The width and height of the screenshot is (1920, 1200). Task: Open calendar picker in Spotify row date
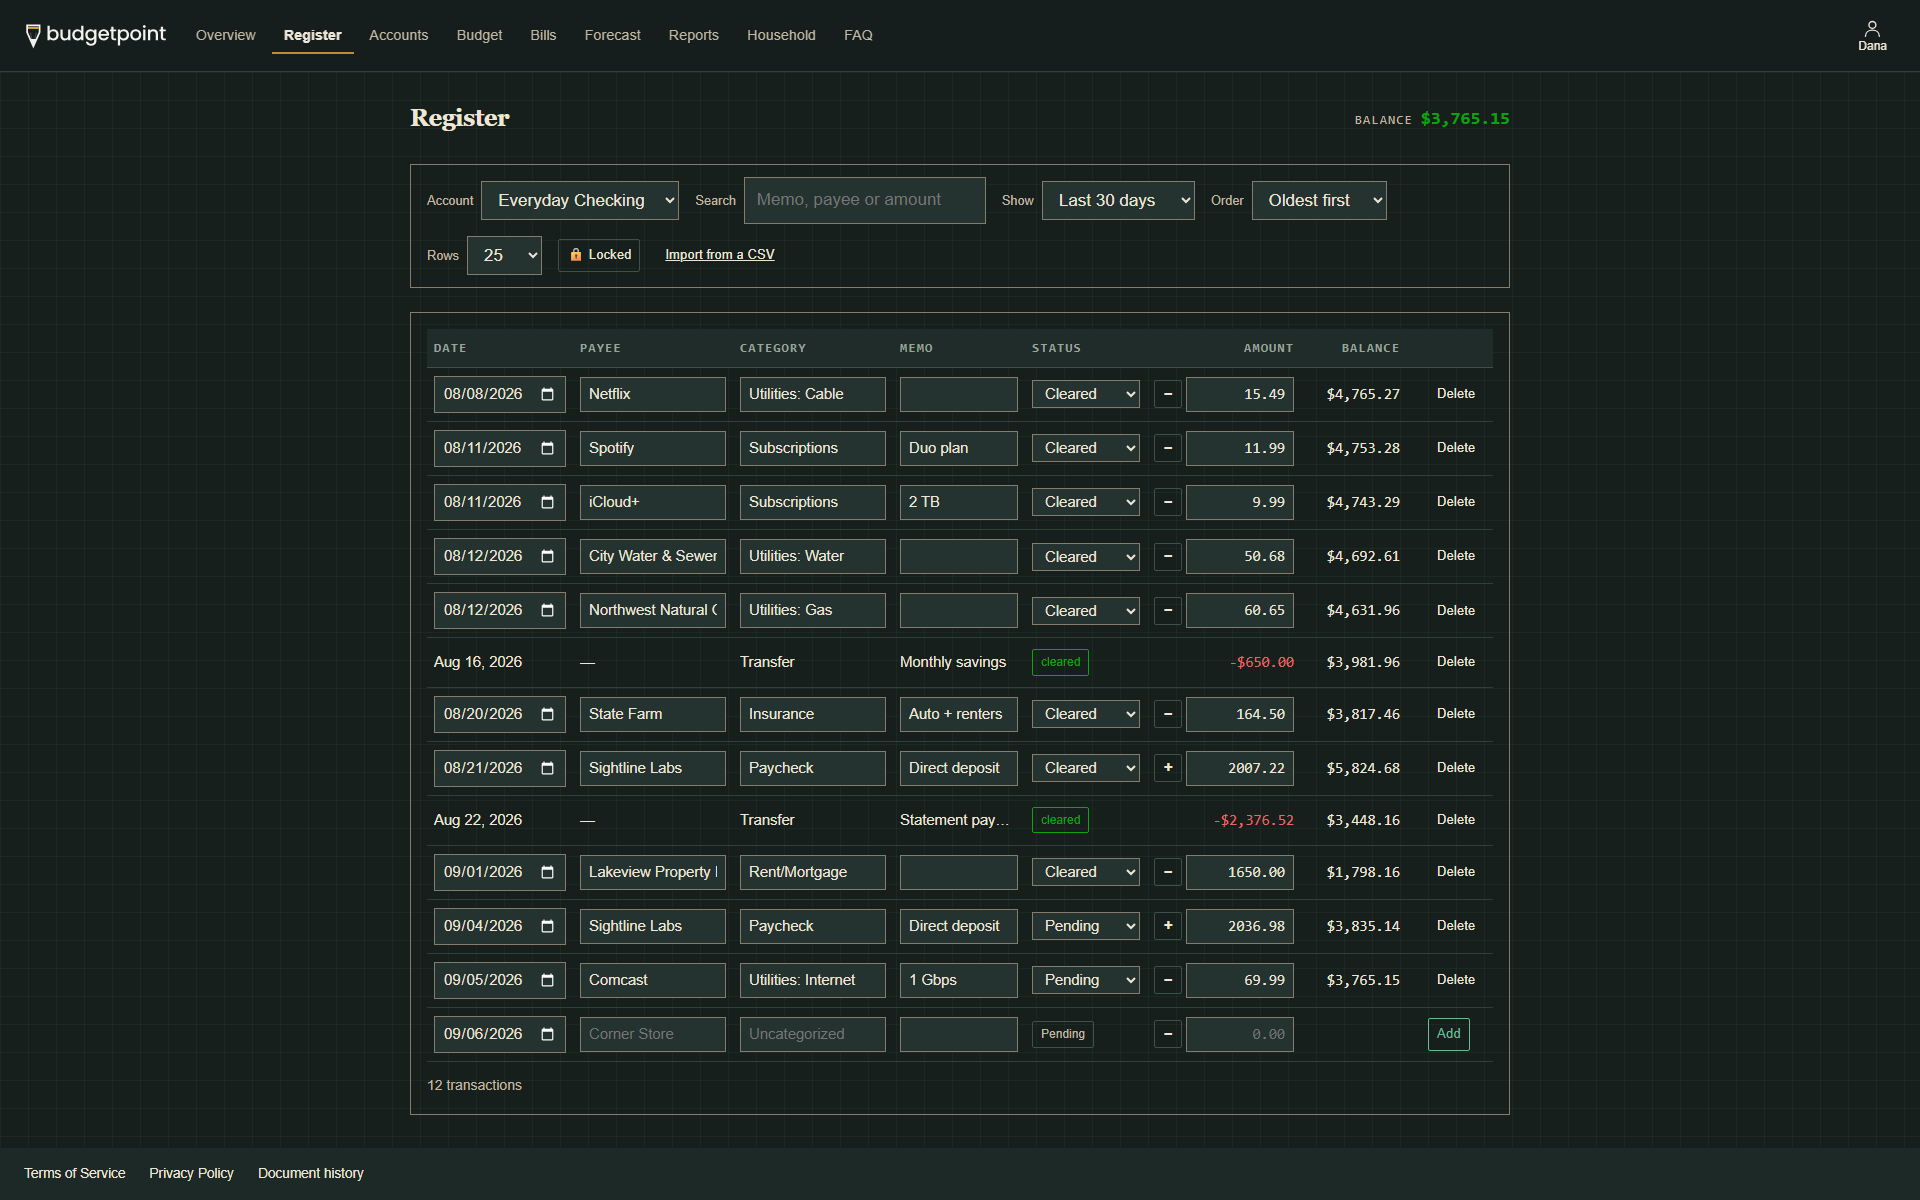[x=547, y=448]
